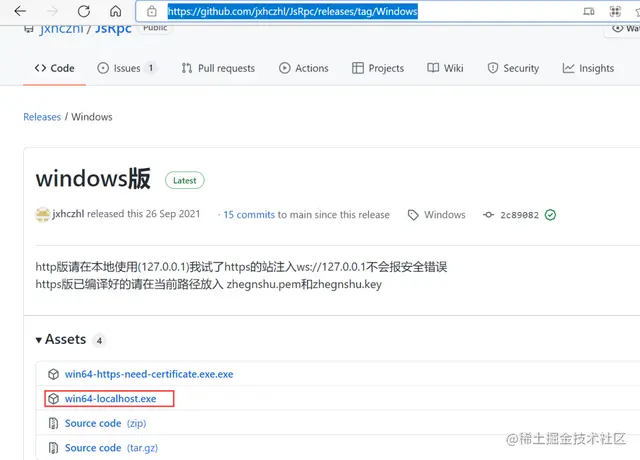Screen dimensions: 640x460
Task: Collapse the Assets section triangle
Action: click(39, 340)
